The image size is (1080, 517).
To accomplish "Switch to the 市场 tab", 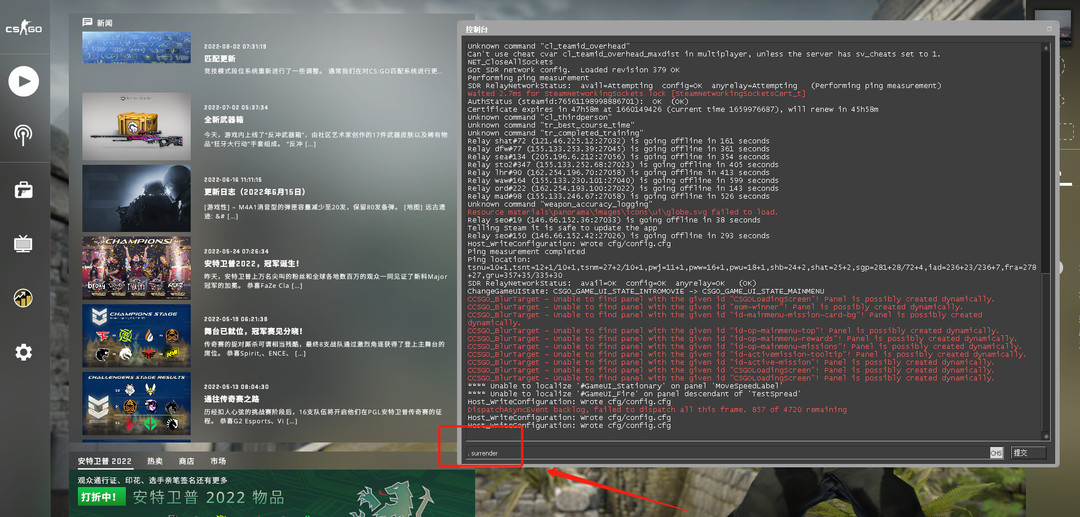I will click(218, 461).
